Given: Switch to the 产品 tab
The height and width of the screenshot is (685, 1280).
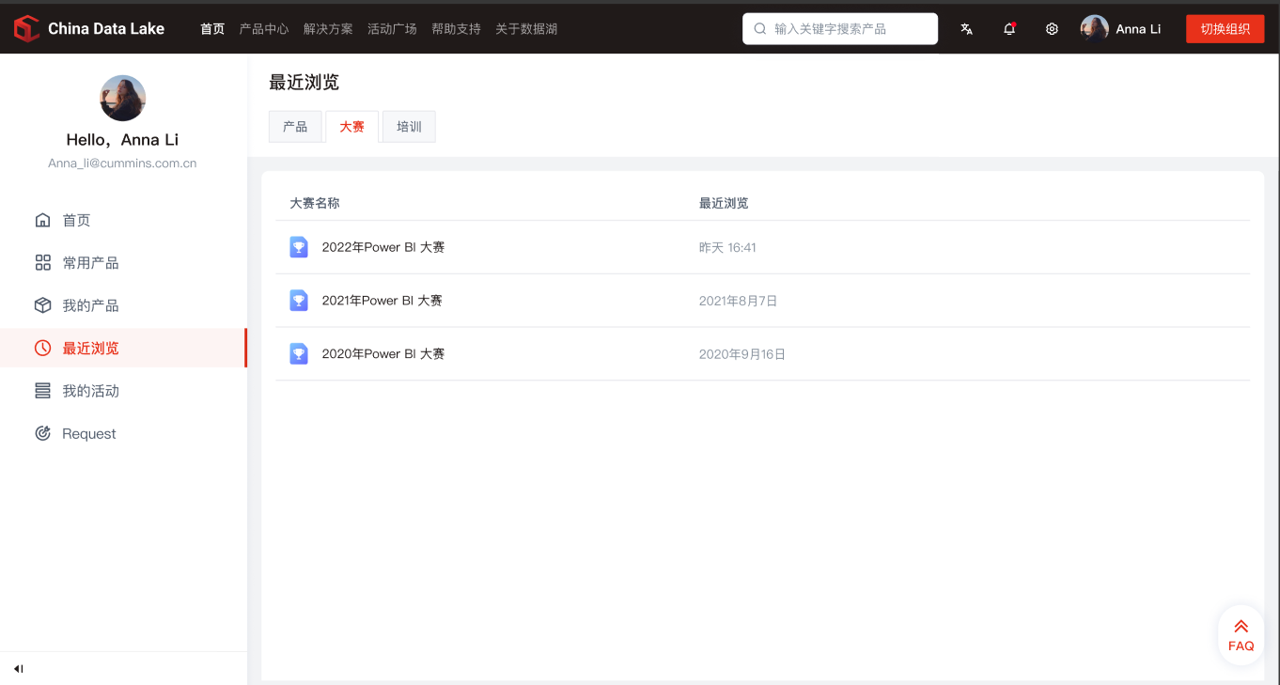Looking at the screenshot, I should 295,127.
